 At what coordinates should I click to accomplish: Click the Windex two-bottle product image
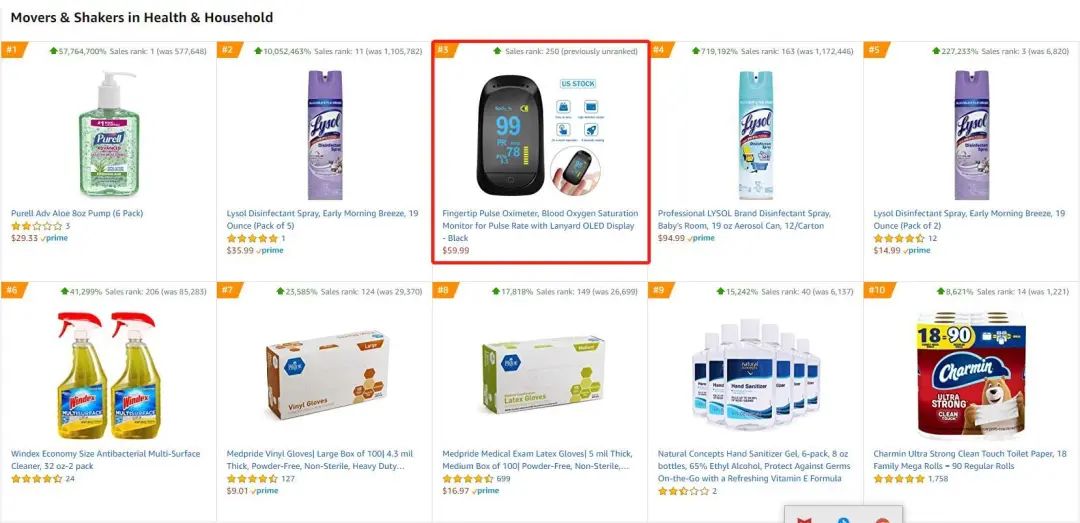[108, 375]
